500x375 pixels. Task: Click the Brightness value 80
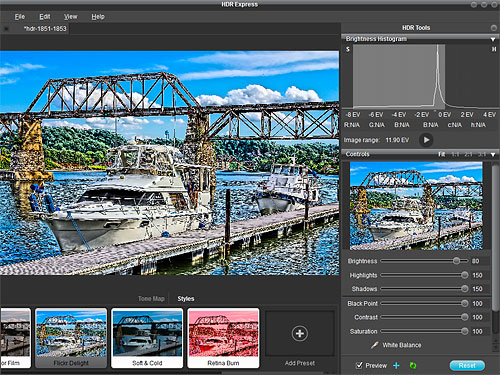tap(476, 261)
